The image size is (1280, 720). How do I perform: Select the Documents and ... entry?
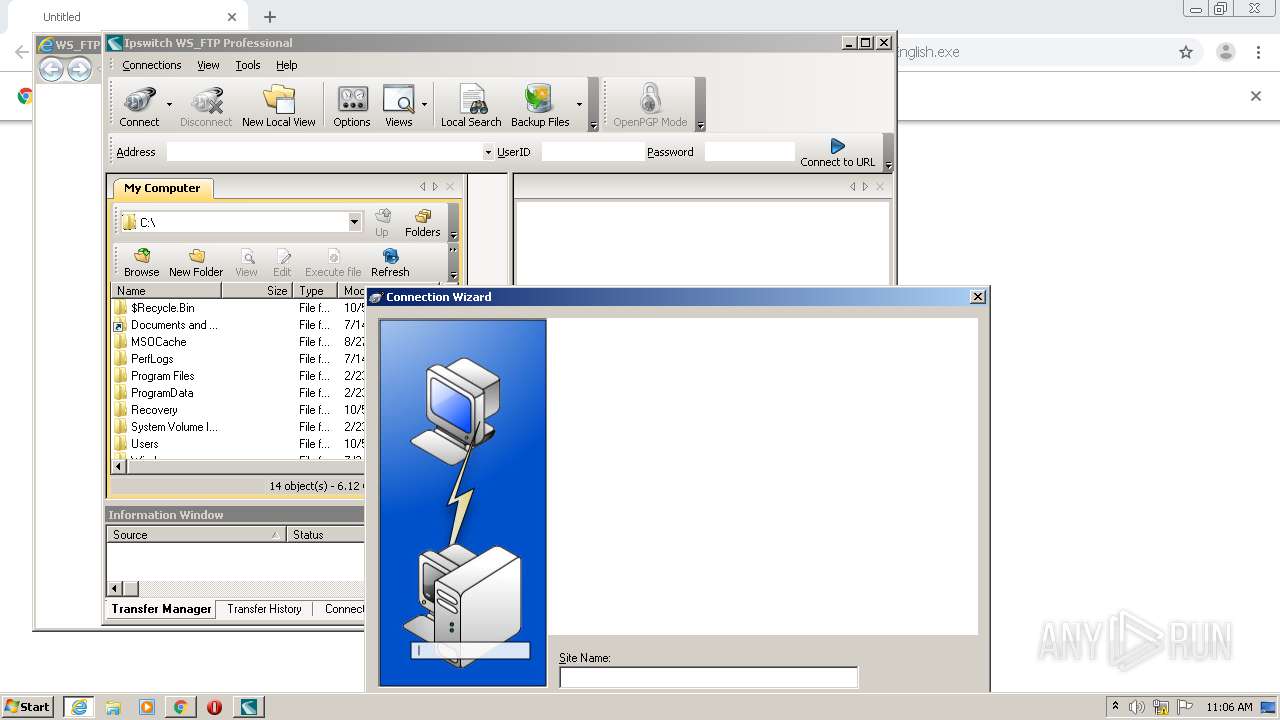pyautogui.click(x=174, y=325)
